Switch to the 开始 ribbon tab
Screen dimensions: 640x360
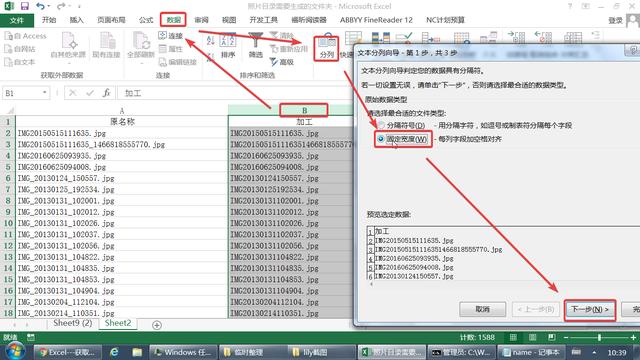coord(49,20)
